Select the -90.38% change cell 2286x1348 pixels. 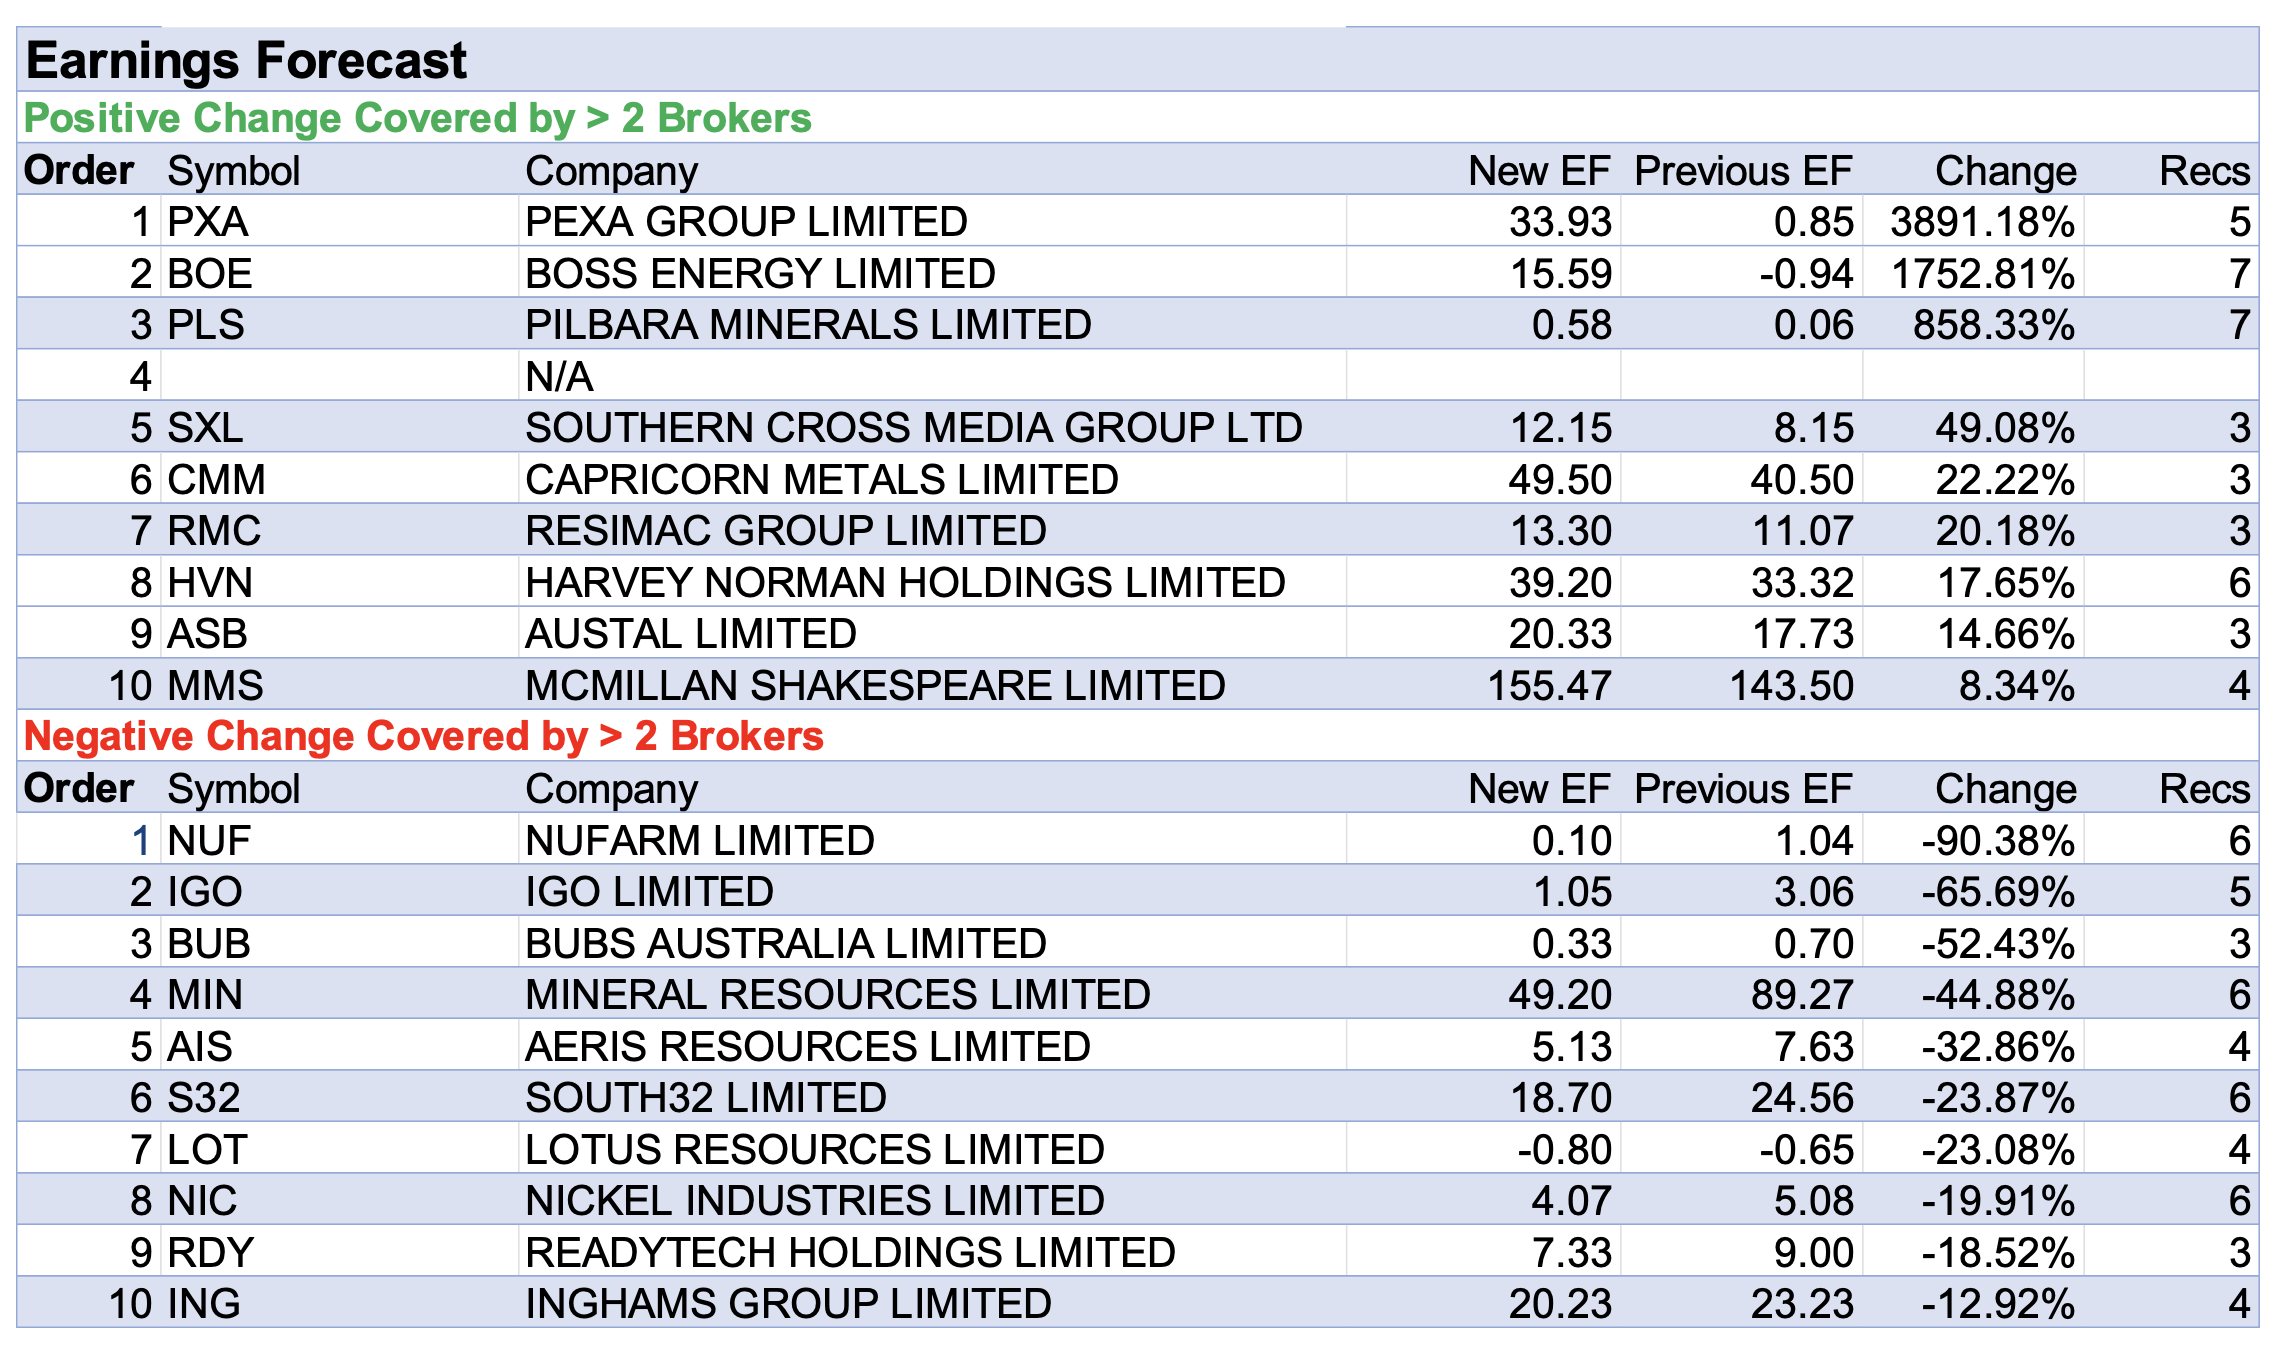coord(1997,841)
